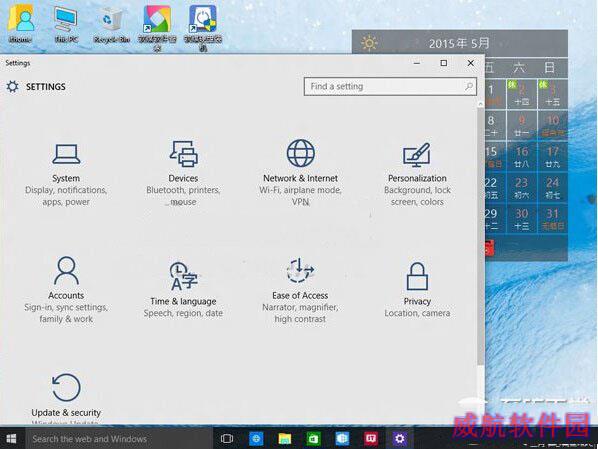Open the browser globe icon on taskbar
The image size is (598, 449).
(256, 439)
